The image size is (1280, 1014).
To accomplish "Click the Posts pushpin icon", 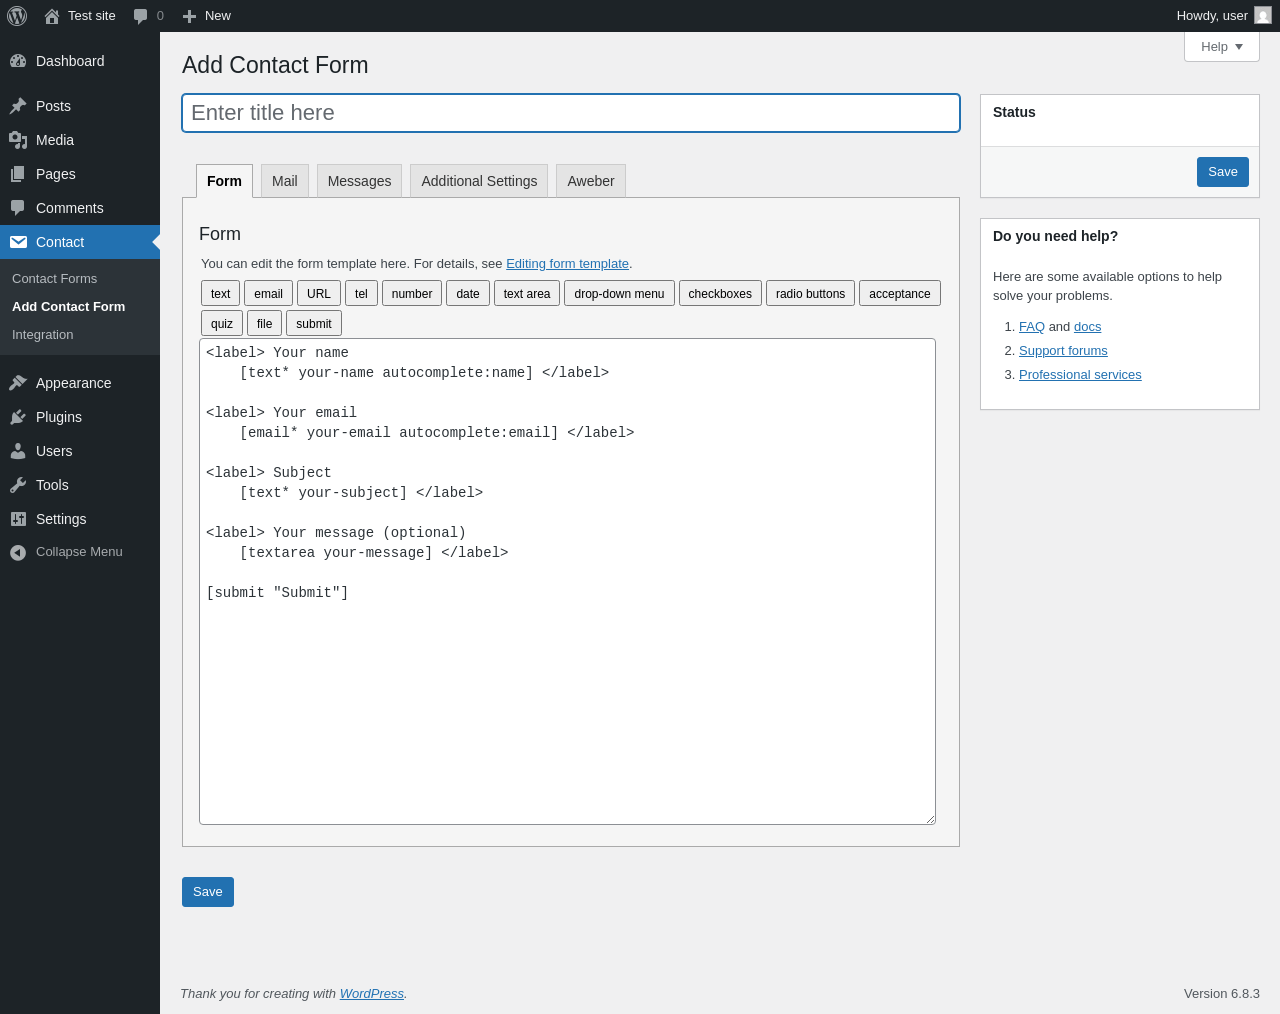I will (x=18, y=106).
